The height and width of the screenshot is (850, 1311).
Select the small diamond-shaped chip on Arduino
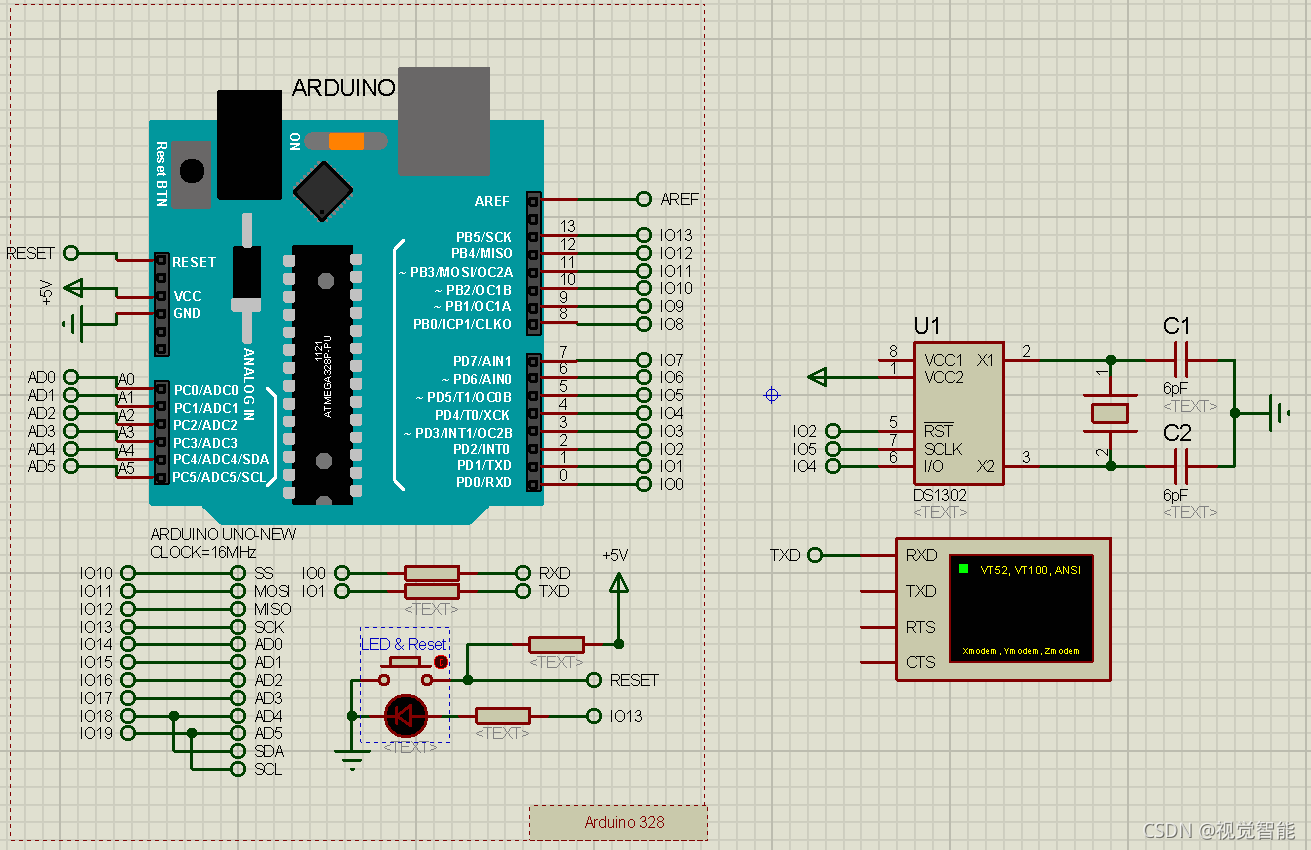323,190
